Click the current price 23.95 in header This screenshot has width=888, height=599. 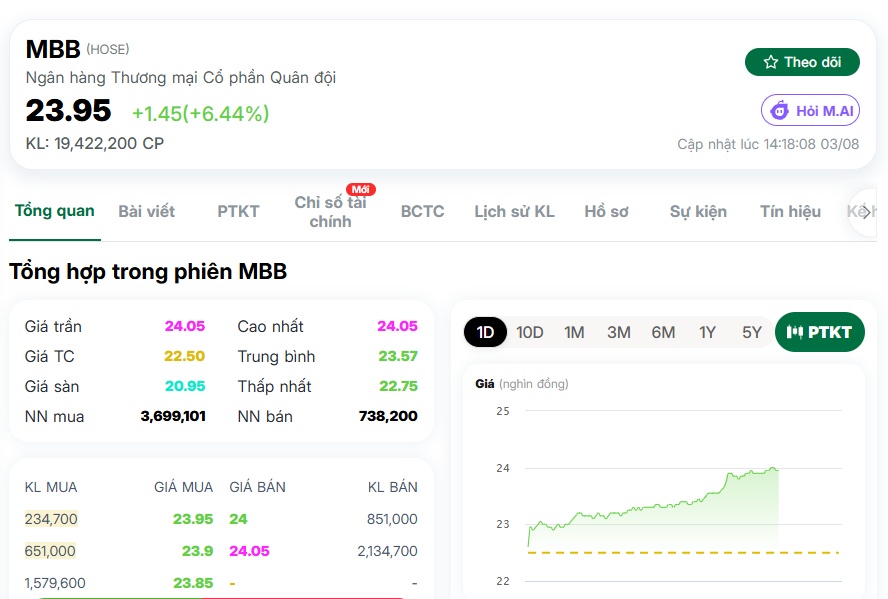[68, 110]
